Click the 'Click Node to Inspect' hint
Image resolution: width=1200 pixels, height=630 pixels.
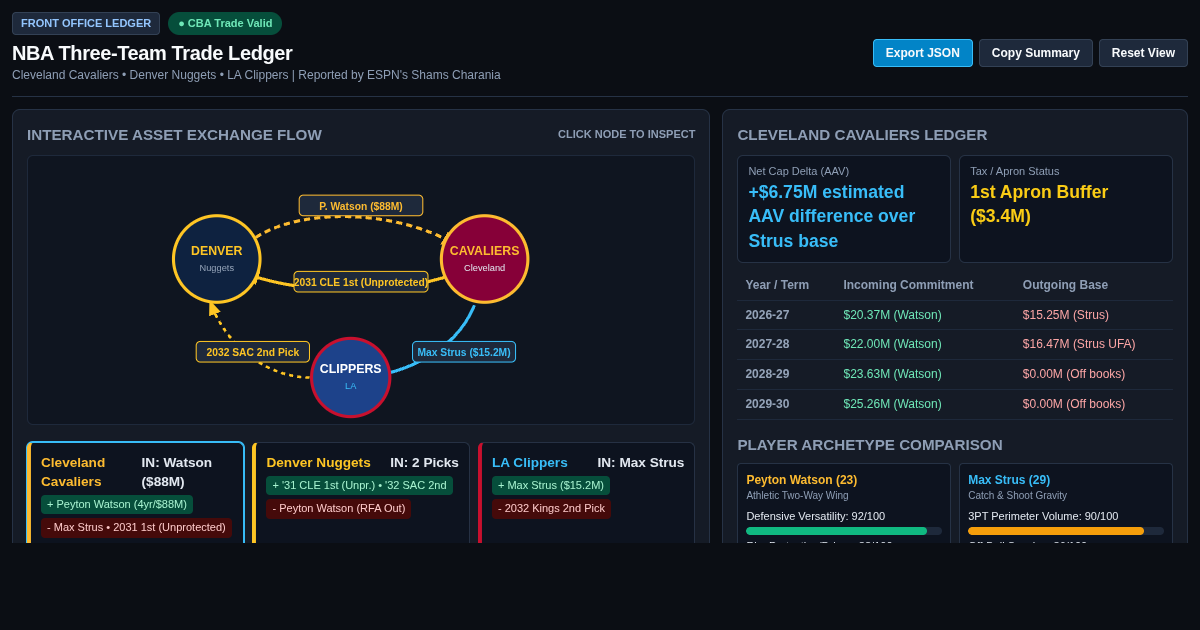pos(627,134)
